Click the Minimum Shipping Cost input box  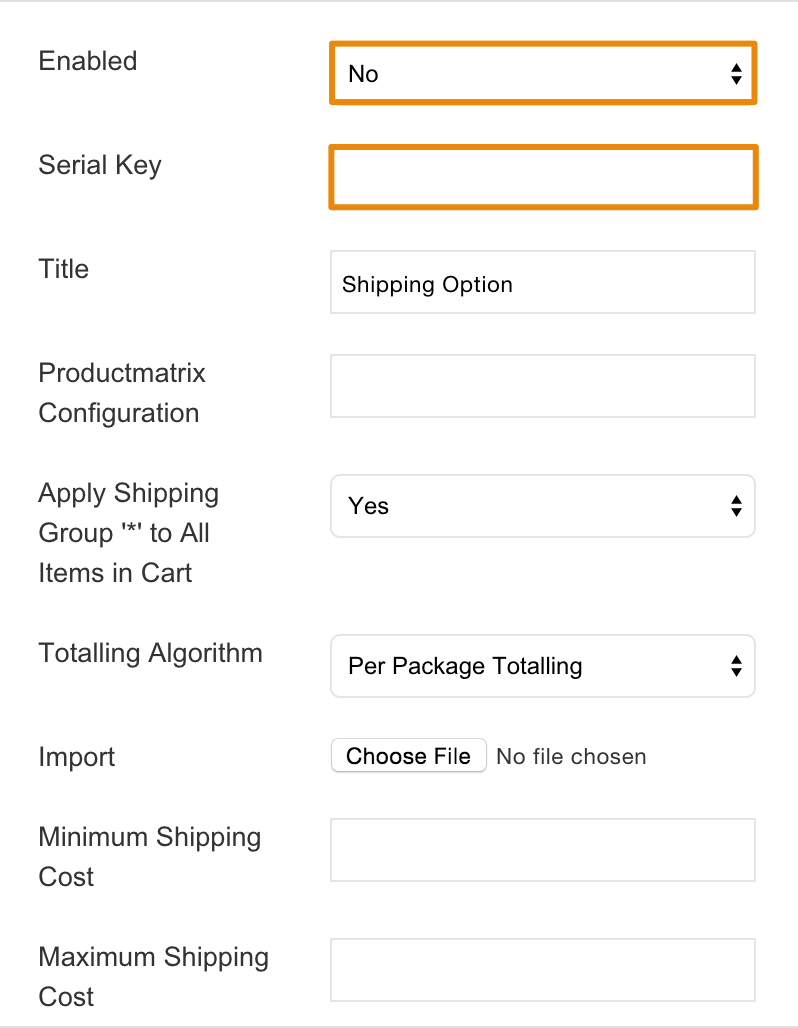(542, 850)
